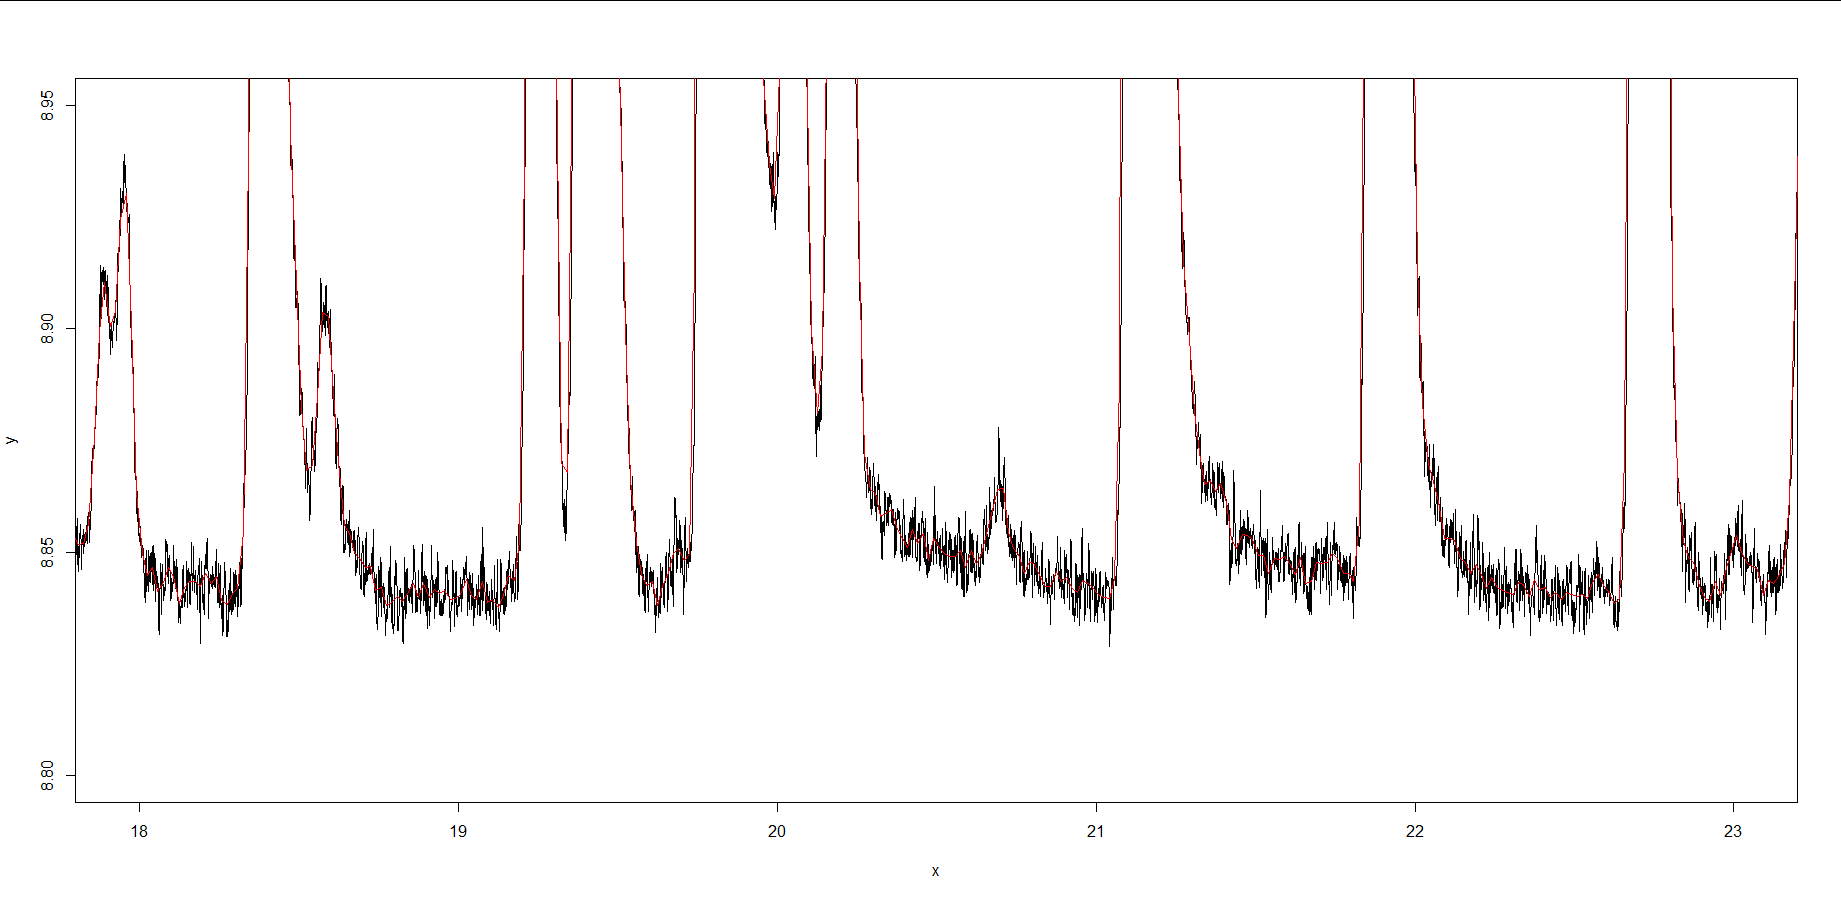Click the x-axis tick label 19
The height and width of the screenshot is (900, 1841).
458,831
